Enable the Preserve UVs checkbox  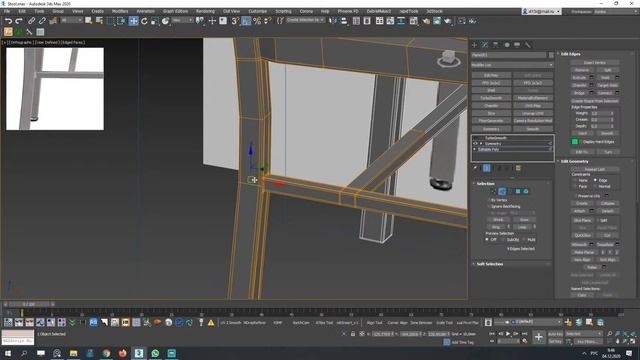tap(576, 196)
